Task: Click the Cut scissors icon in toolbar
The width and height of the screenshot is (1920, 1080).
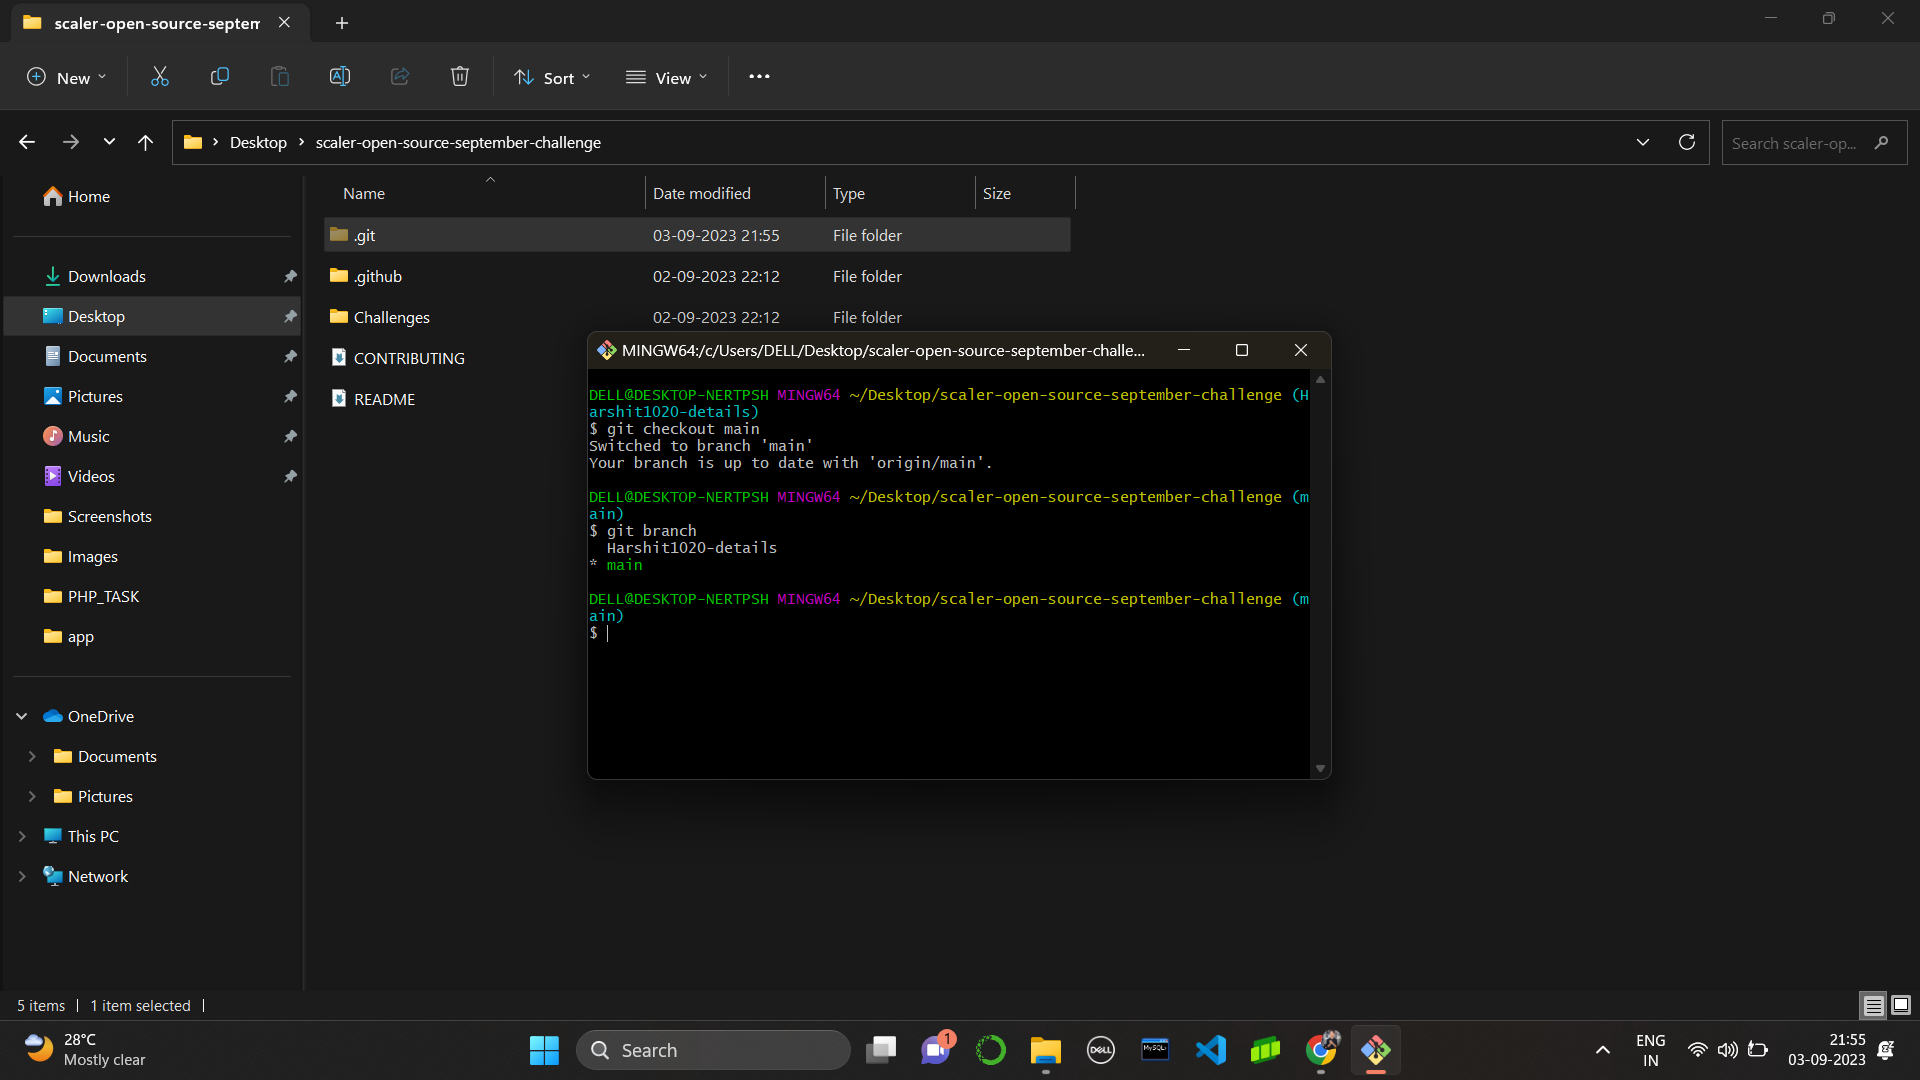Action: (160, 77)
